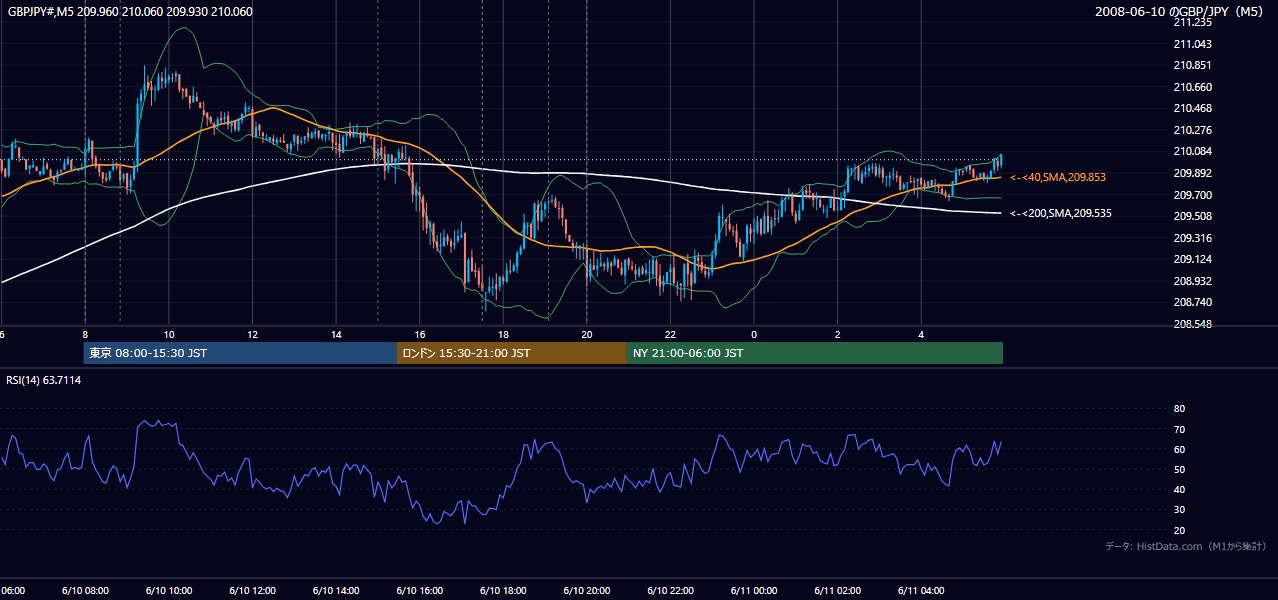1278x600 pixels.
Task: Click price axis label 208.548
Action: (x=1192, y=324)
